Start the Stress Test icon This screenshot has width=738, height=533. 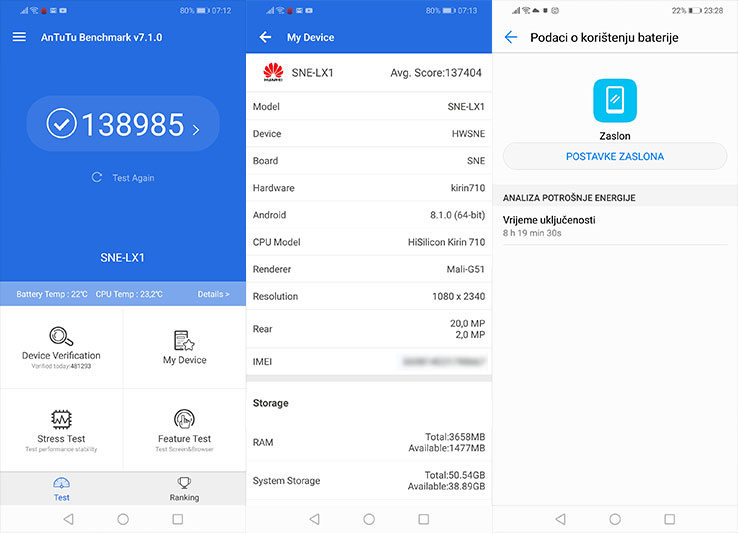tap(61, 419)
